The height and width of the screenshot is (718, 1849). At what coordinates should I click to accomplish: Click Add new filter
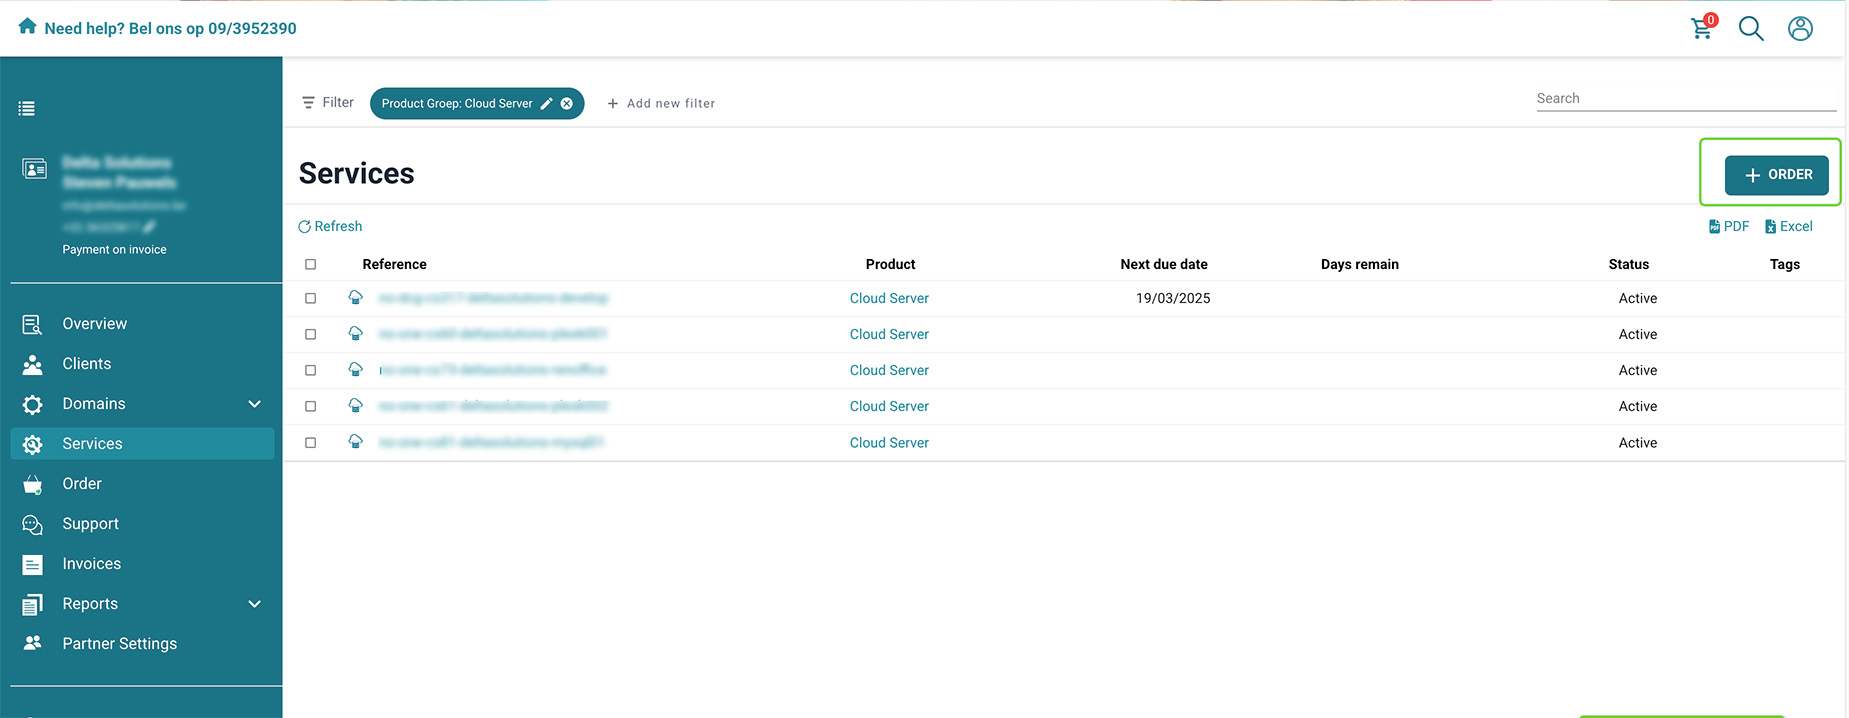[x=661, y=103]
